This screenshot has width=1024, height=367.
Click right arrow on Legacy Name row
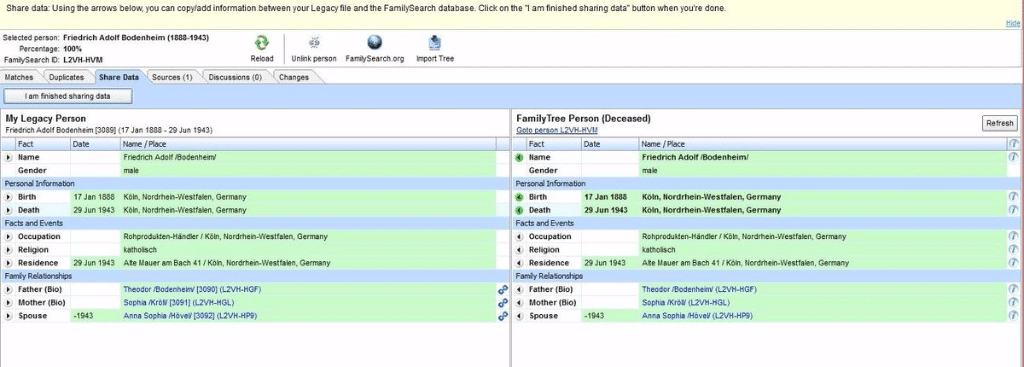8,157
